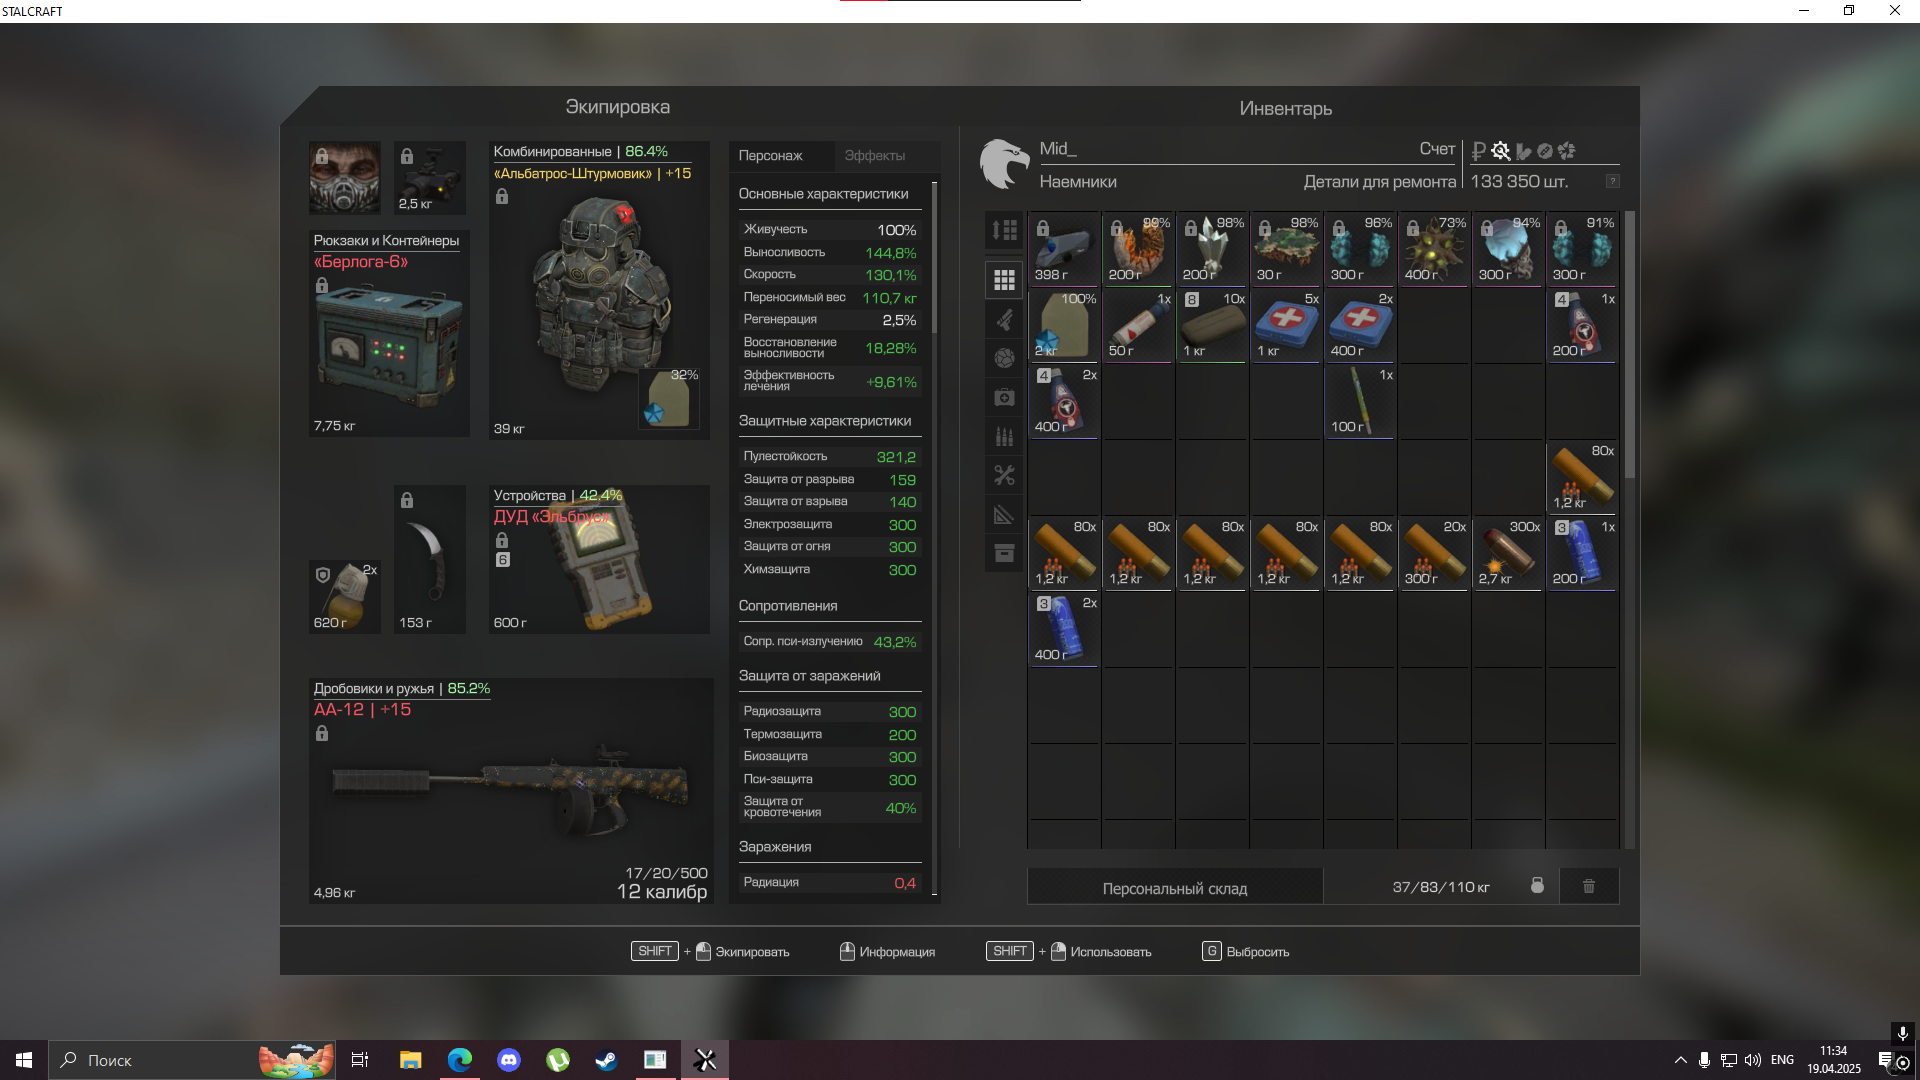
Task: Select the grenade slot weighing 620 г
Action: click(344, 597)
